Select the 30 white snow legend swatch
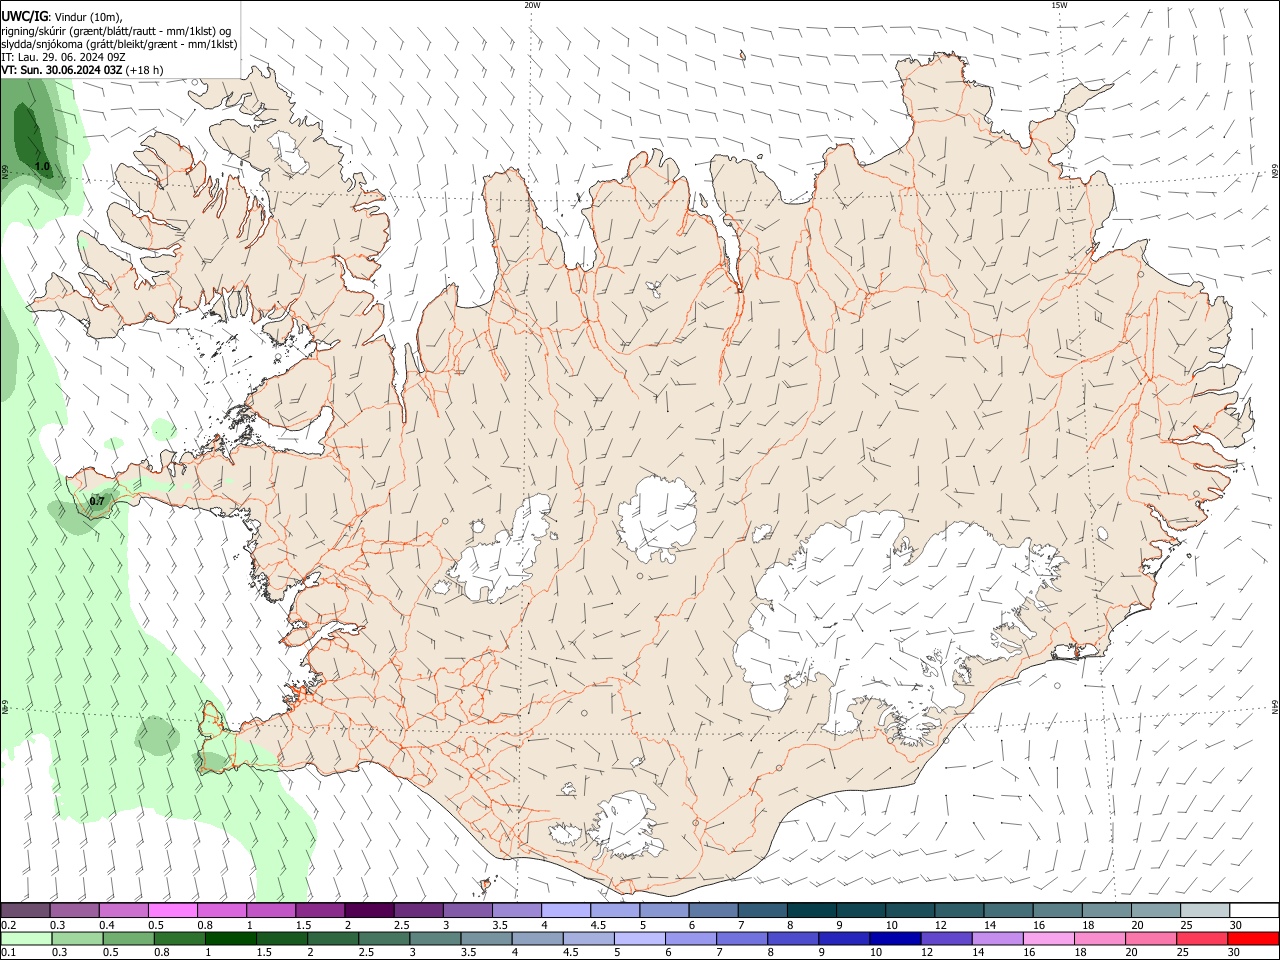The width and height of the screenshot is (1280, 960). point(1255,911)
